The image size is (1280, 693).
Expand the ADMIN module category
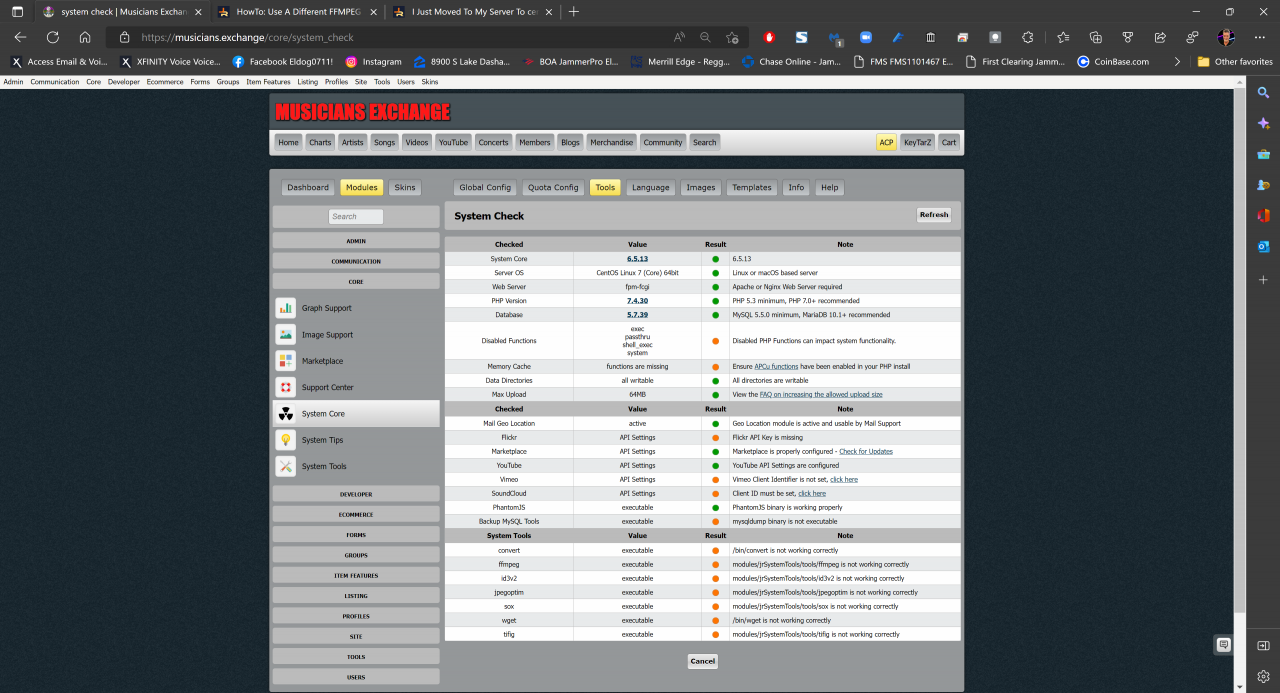point(356,241)
